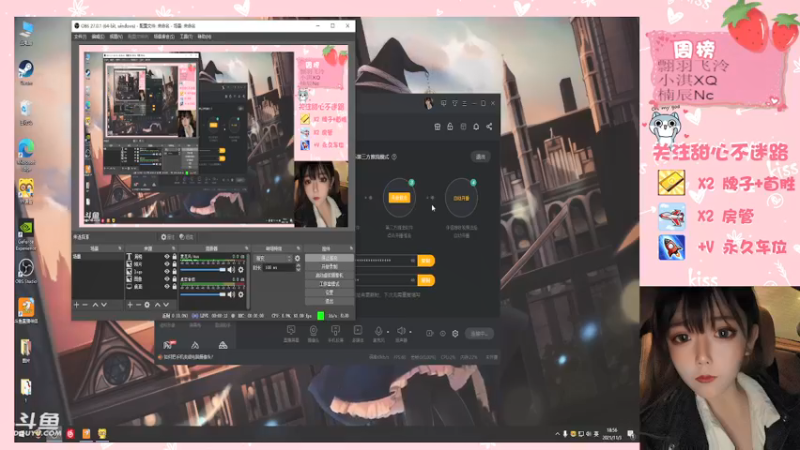Click share icon in Douyu streamer window
The width and height of the screenshot is (800, 450).
(x=489, y=127)
